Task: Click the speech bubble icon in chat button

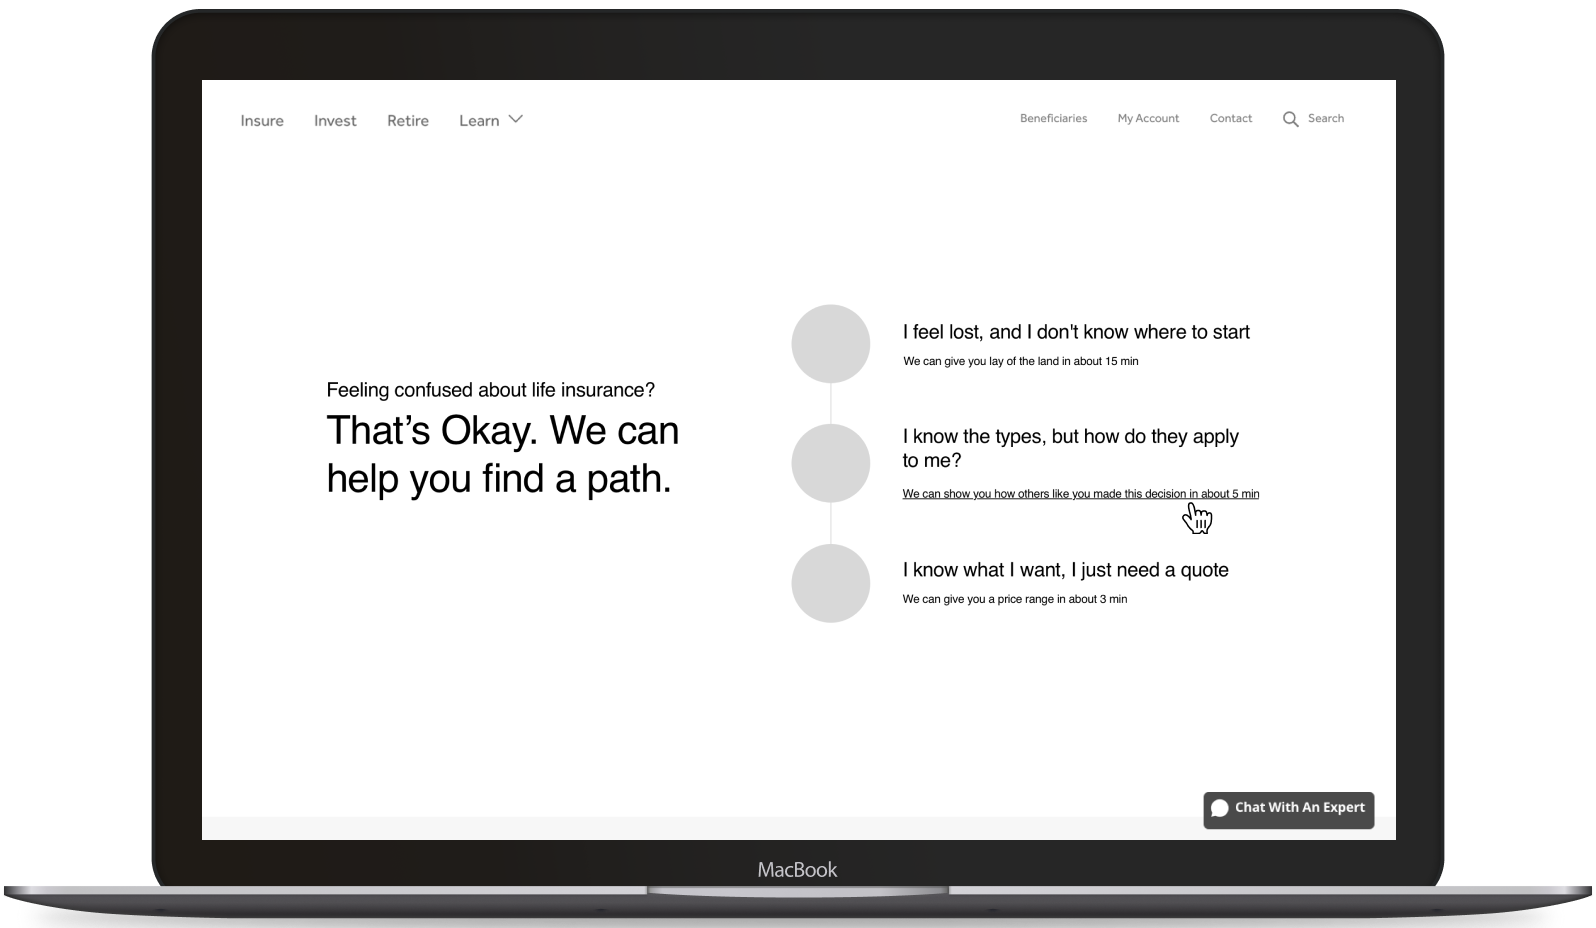Action: tap(1219, 809)
